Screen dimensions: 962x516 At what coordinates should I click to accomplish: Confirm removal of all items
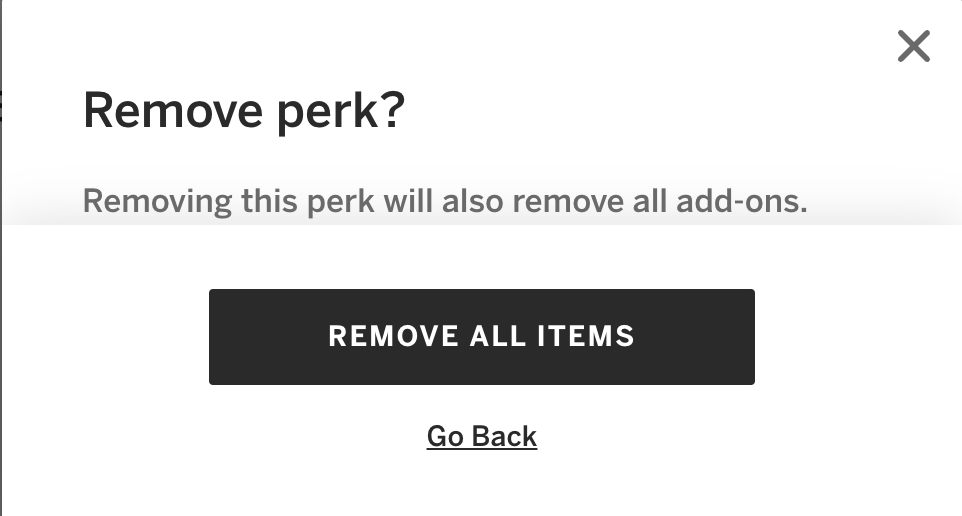[x=482, y=337]
